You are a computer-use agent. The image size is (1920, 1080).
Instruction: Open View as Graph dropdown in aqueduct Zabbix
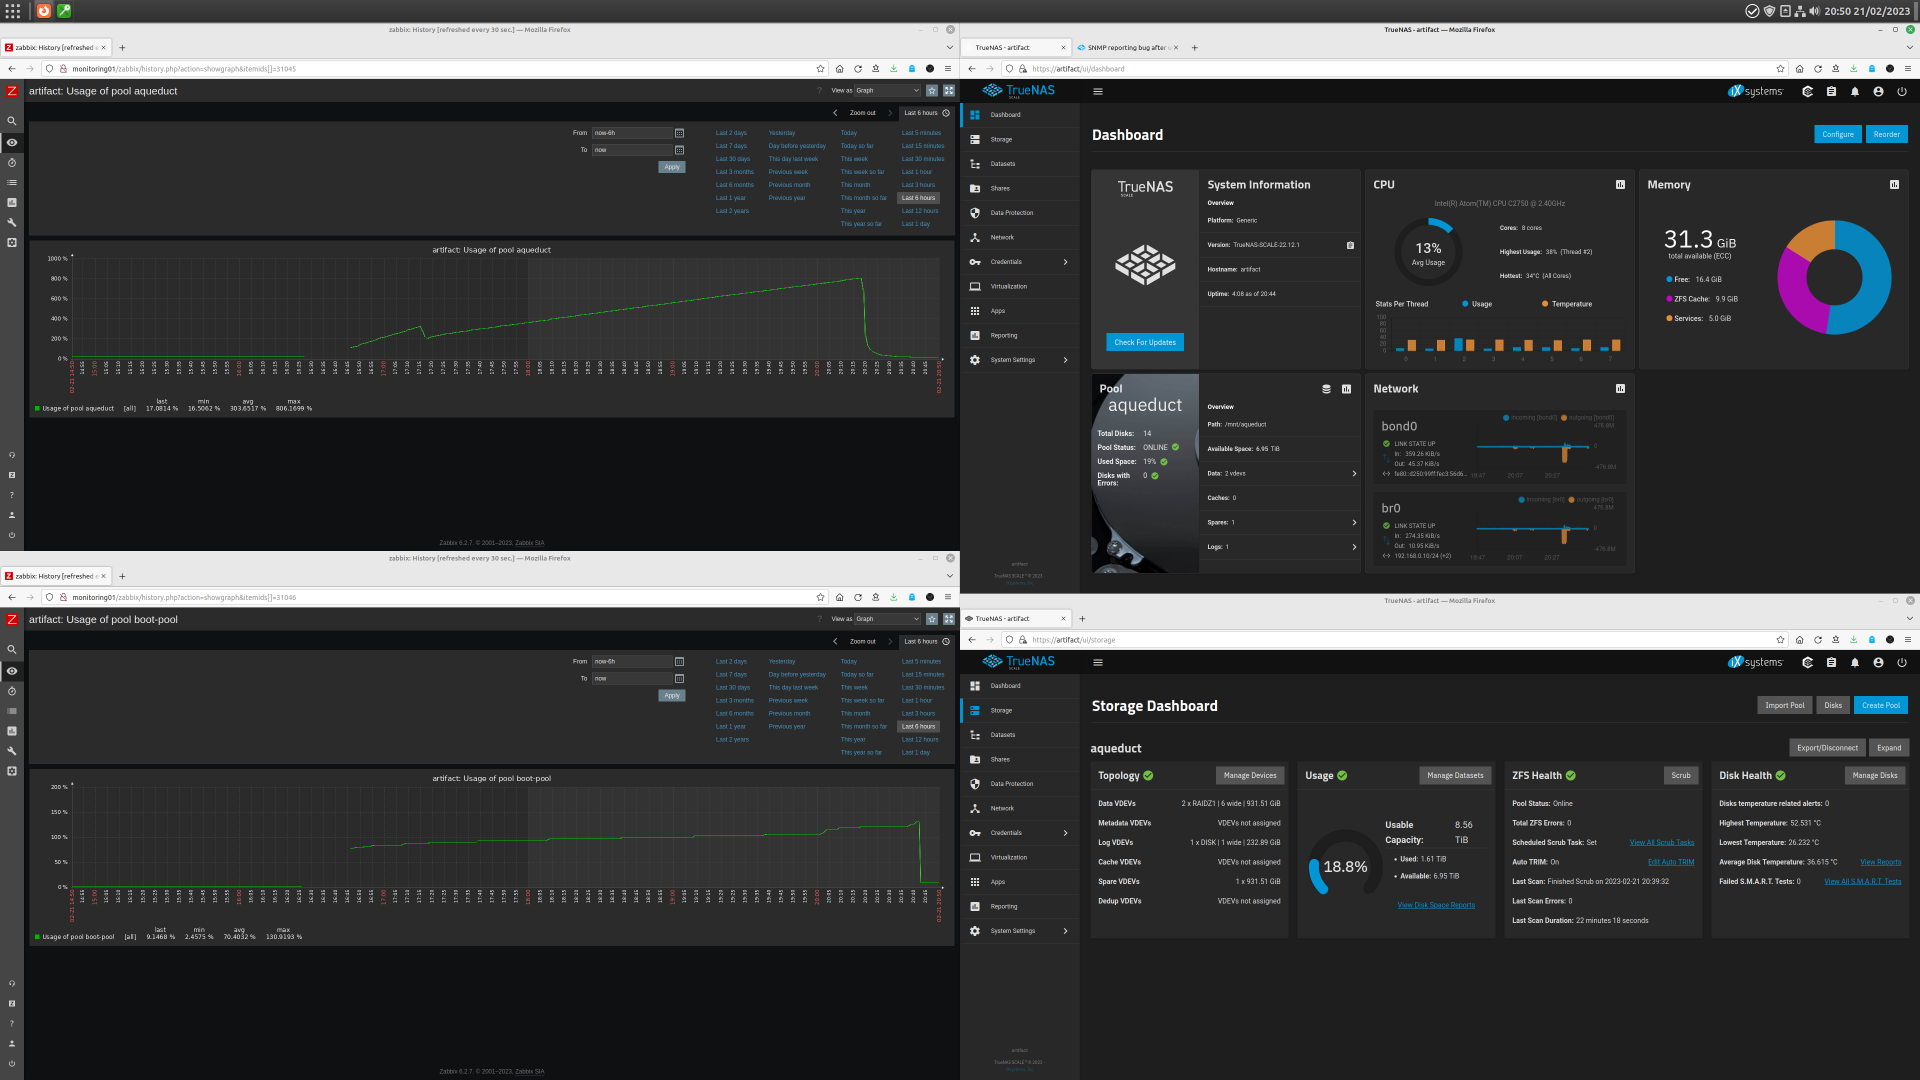887,91
